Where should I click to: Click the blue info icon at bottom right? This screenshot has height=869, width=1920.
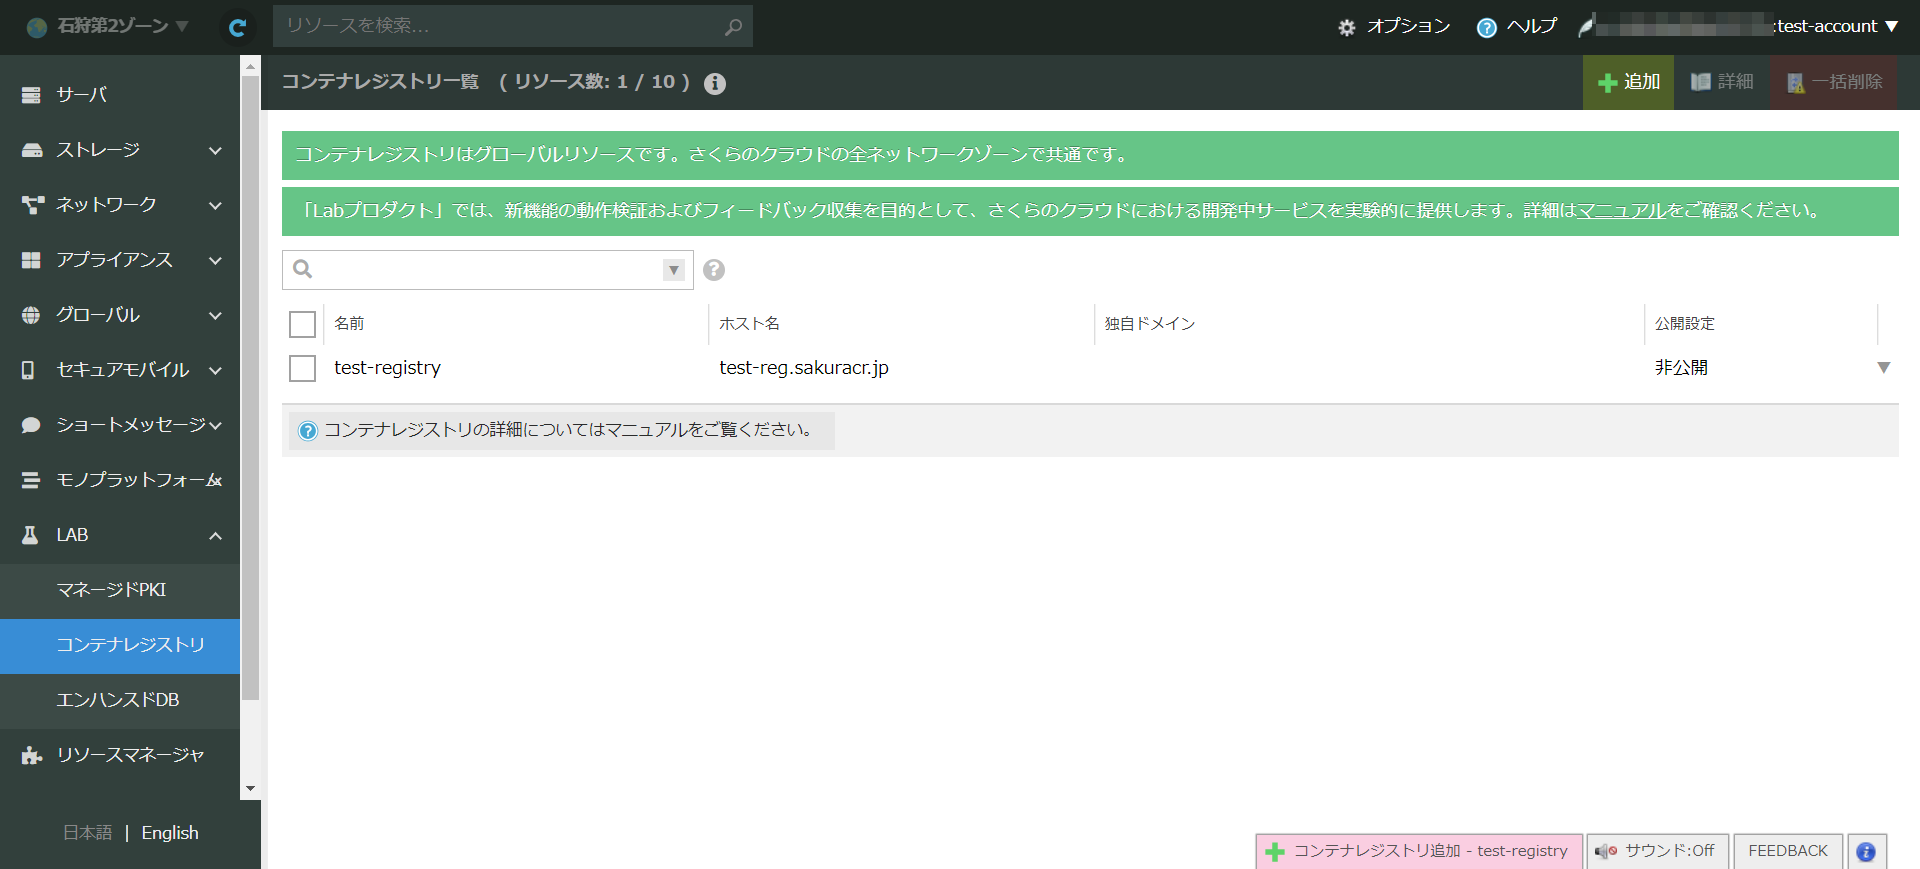[x=1866, y=851]
